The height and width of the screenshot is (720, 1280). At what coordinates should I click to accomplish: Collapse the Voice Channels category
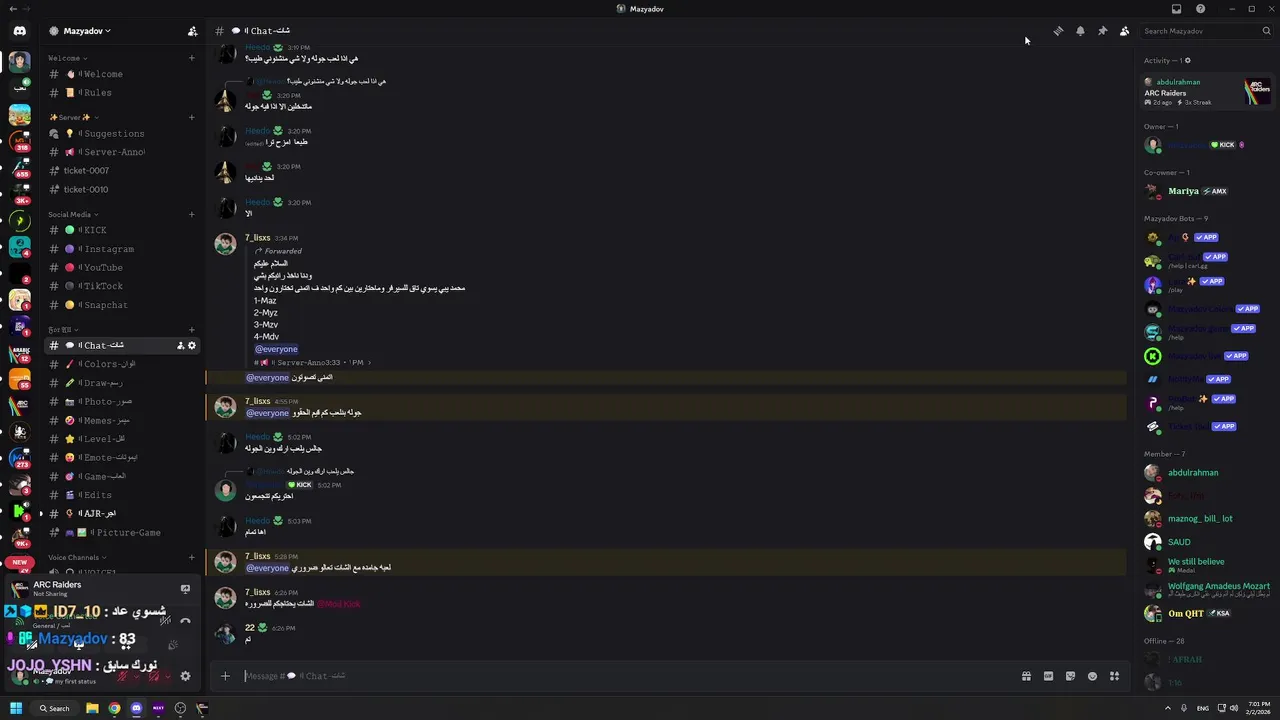tap(77, 557)
